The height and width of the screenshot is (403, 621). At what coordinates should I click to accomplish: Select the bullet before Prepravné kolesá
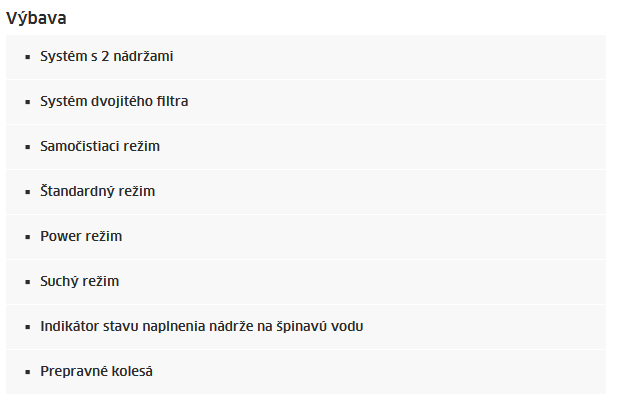[28, 373]
